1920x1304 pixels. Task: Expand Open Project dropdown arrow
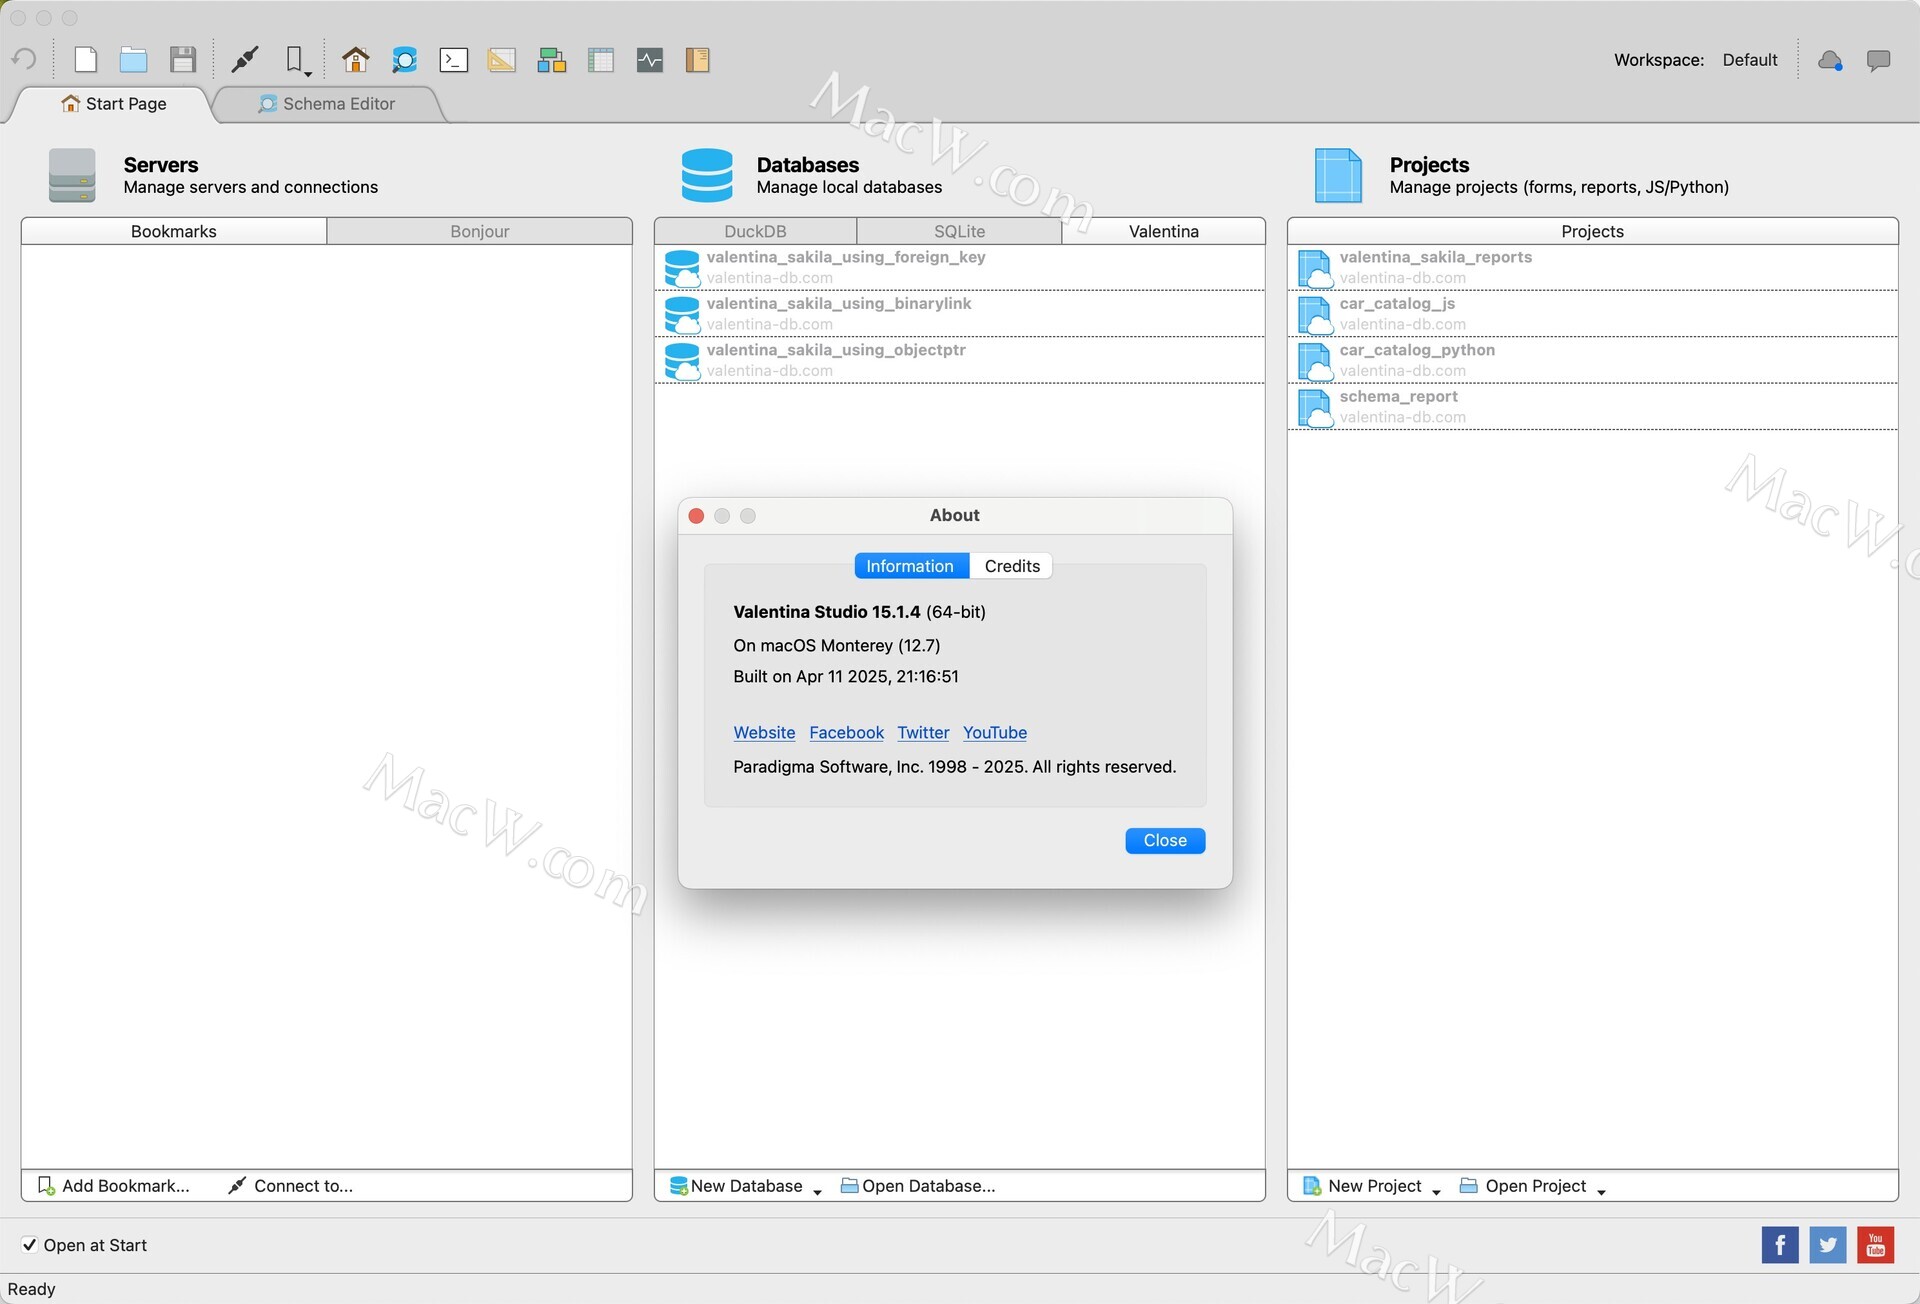click(x=1601, y=1191)
